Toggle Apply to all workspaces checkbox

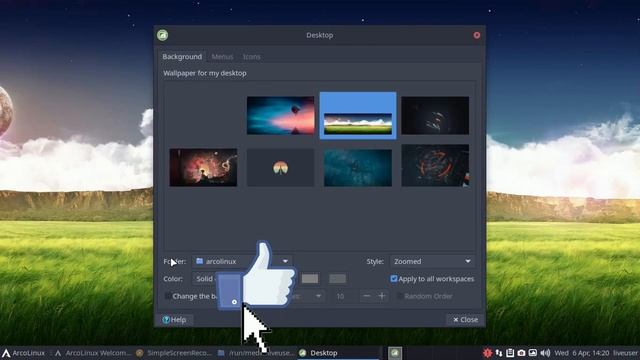[394, 279]
